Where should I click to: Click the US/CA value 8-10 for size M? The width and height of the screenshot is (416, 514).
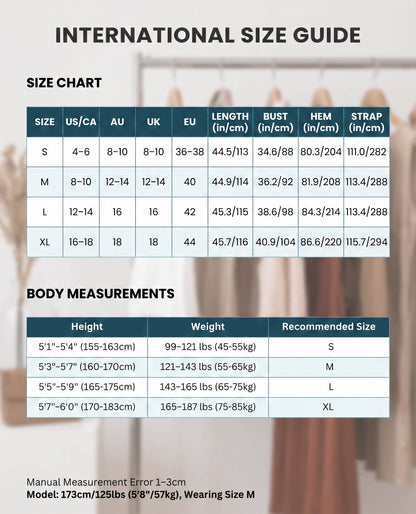(81, 182)
